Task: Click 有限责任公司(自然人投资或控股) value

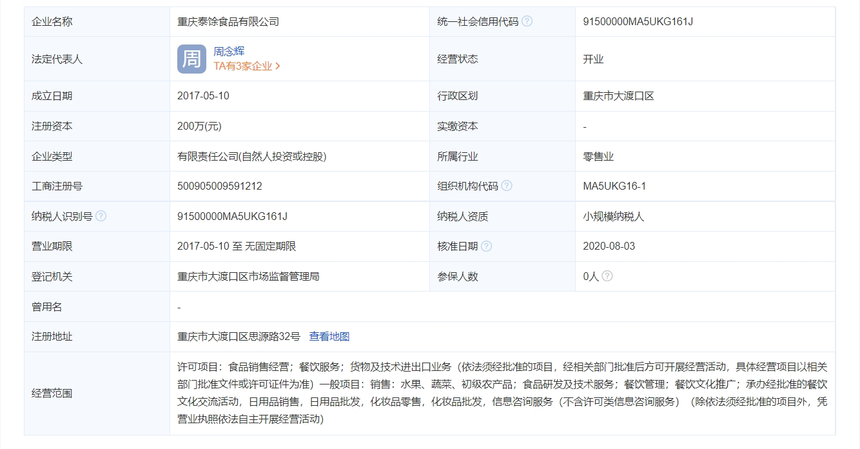Action: pyautogui.click(x=252, y=156)
